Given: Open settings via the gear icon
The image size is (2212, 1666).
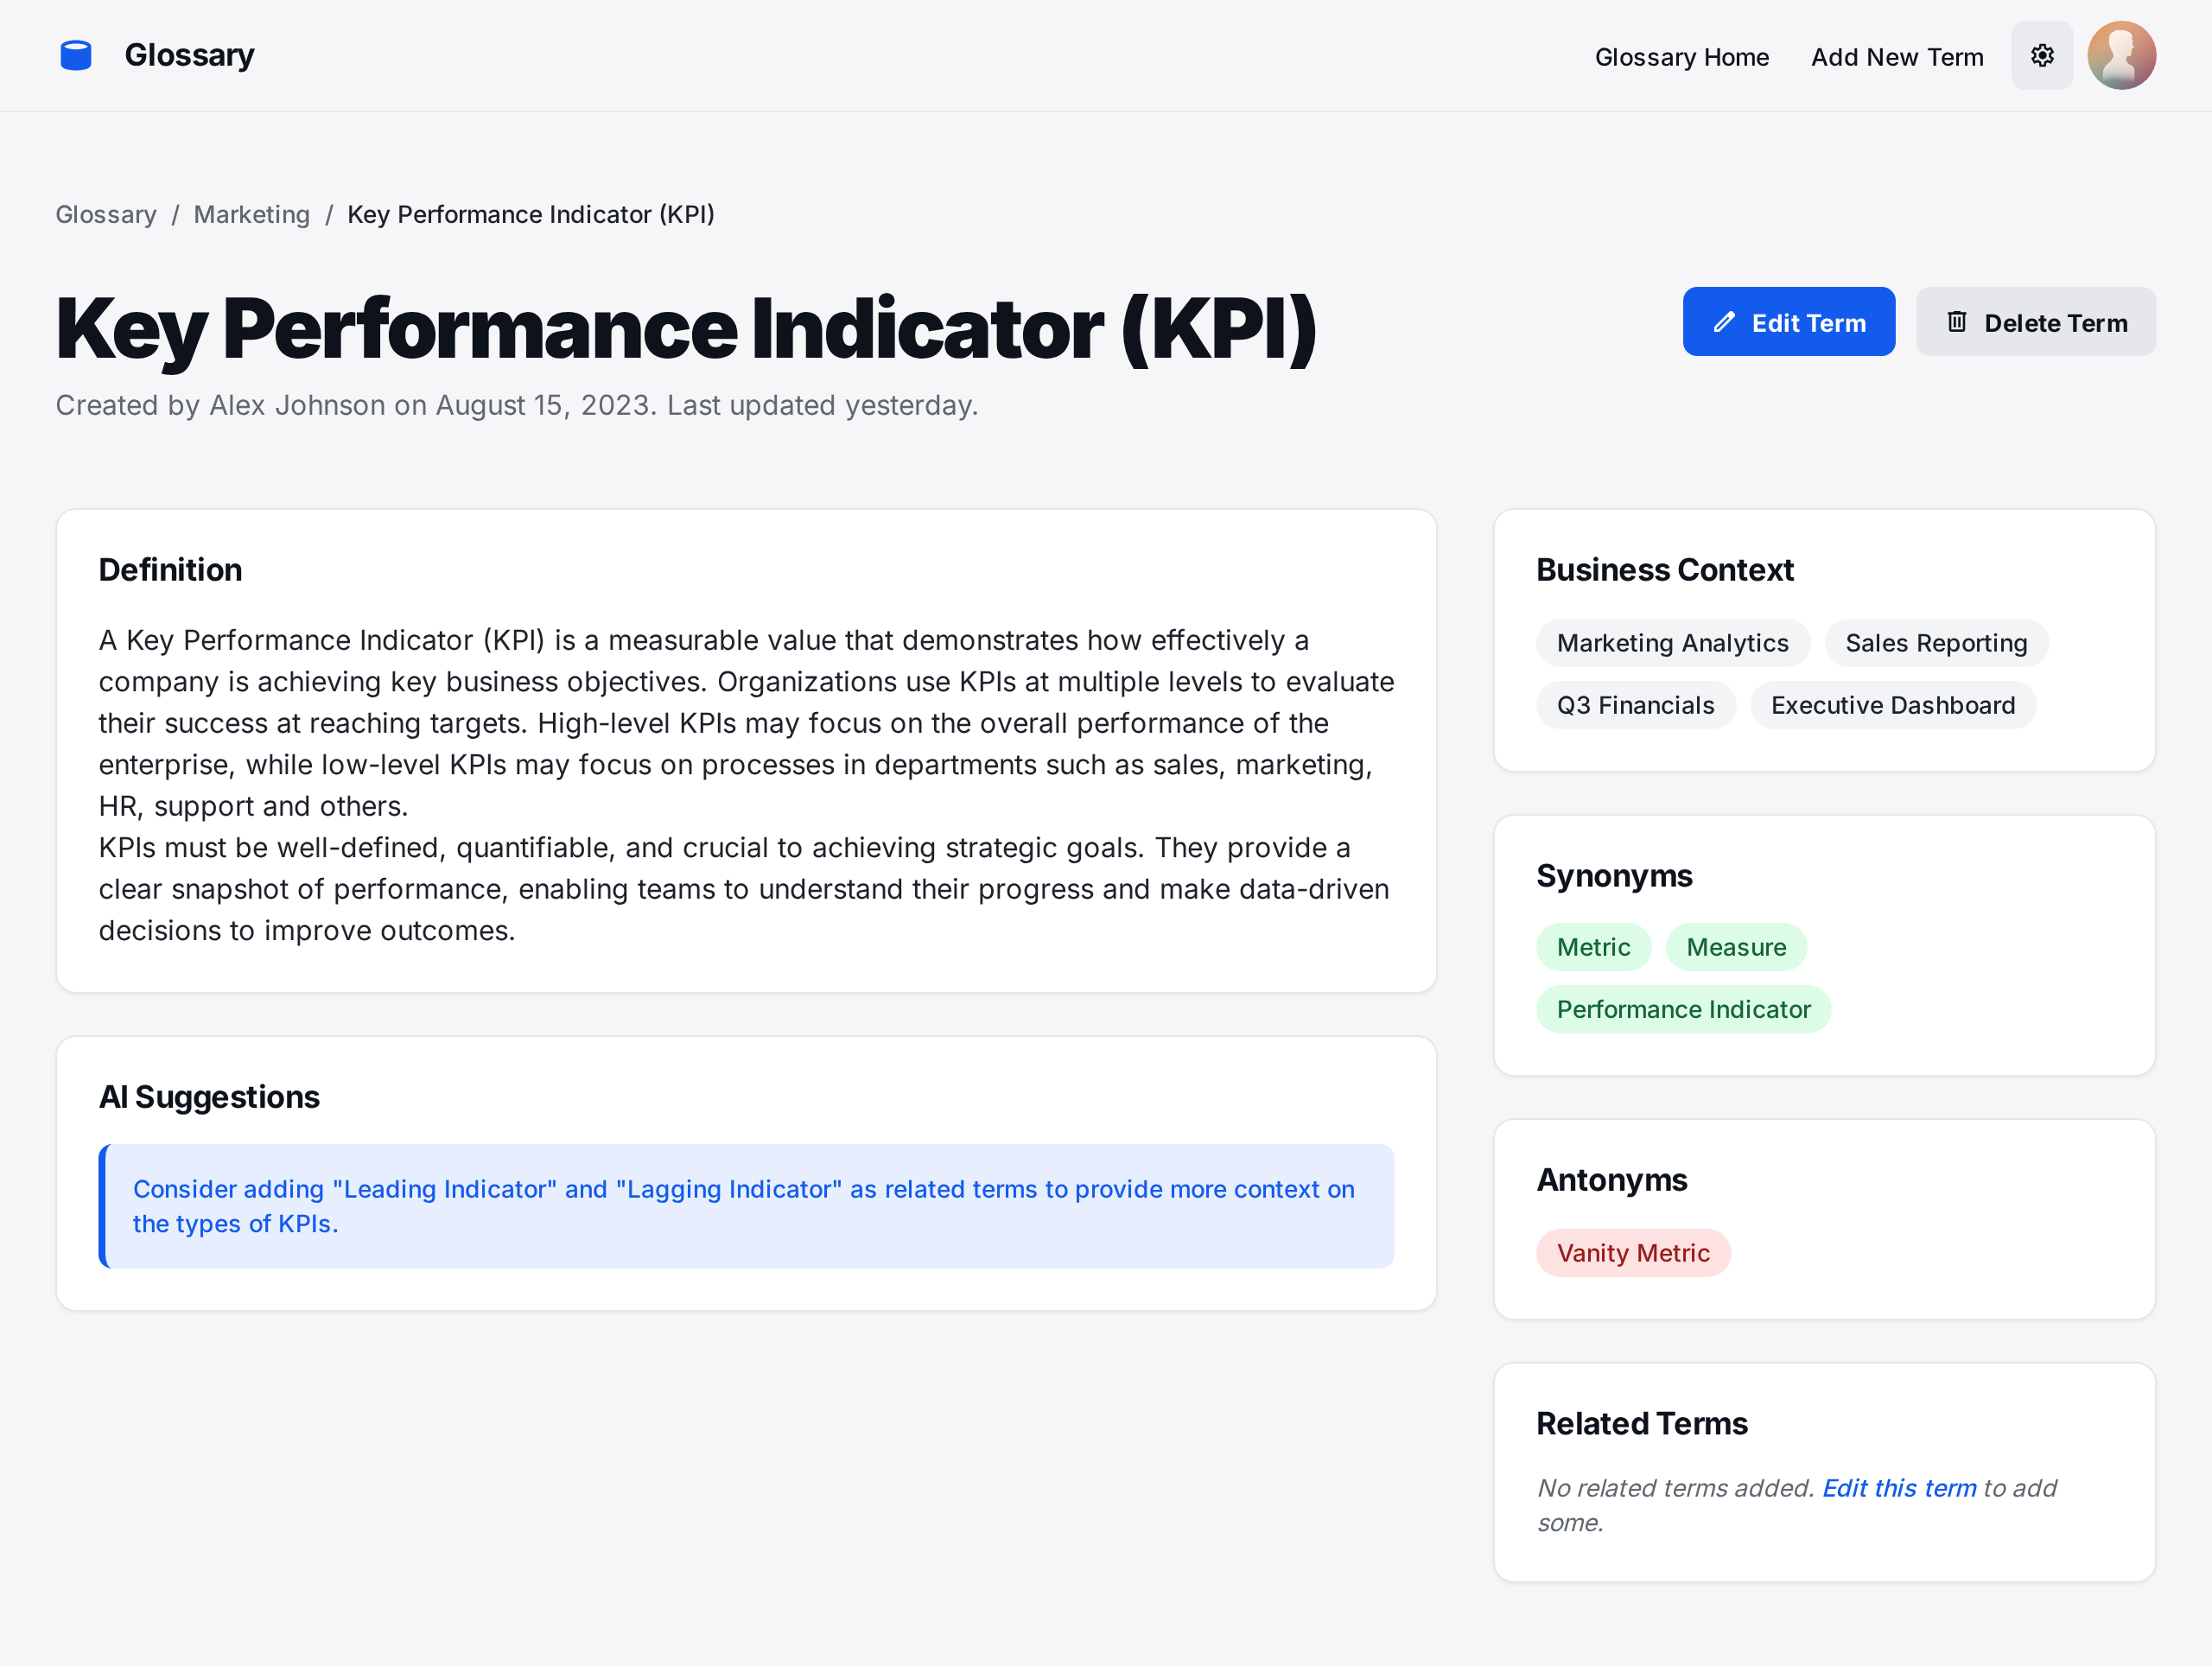Looking at the screenshot, I should tap(2042, 56).
